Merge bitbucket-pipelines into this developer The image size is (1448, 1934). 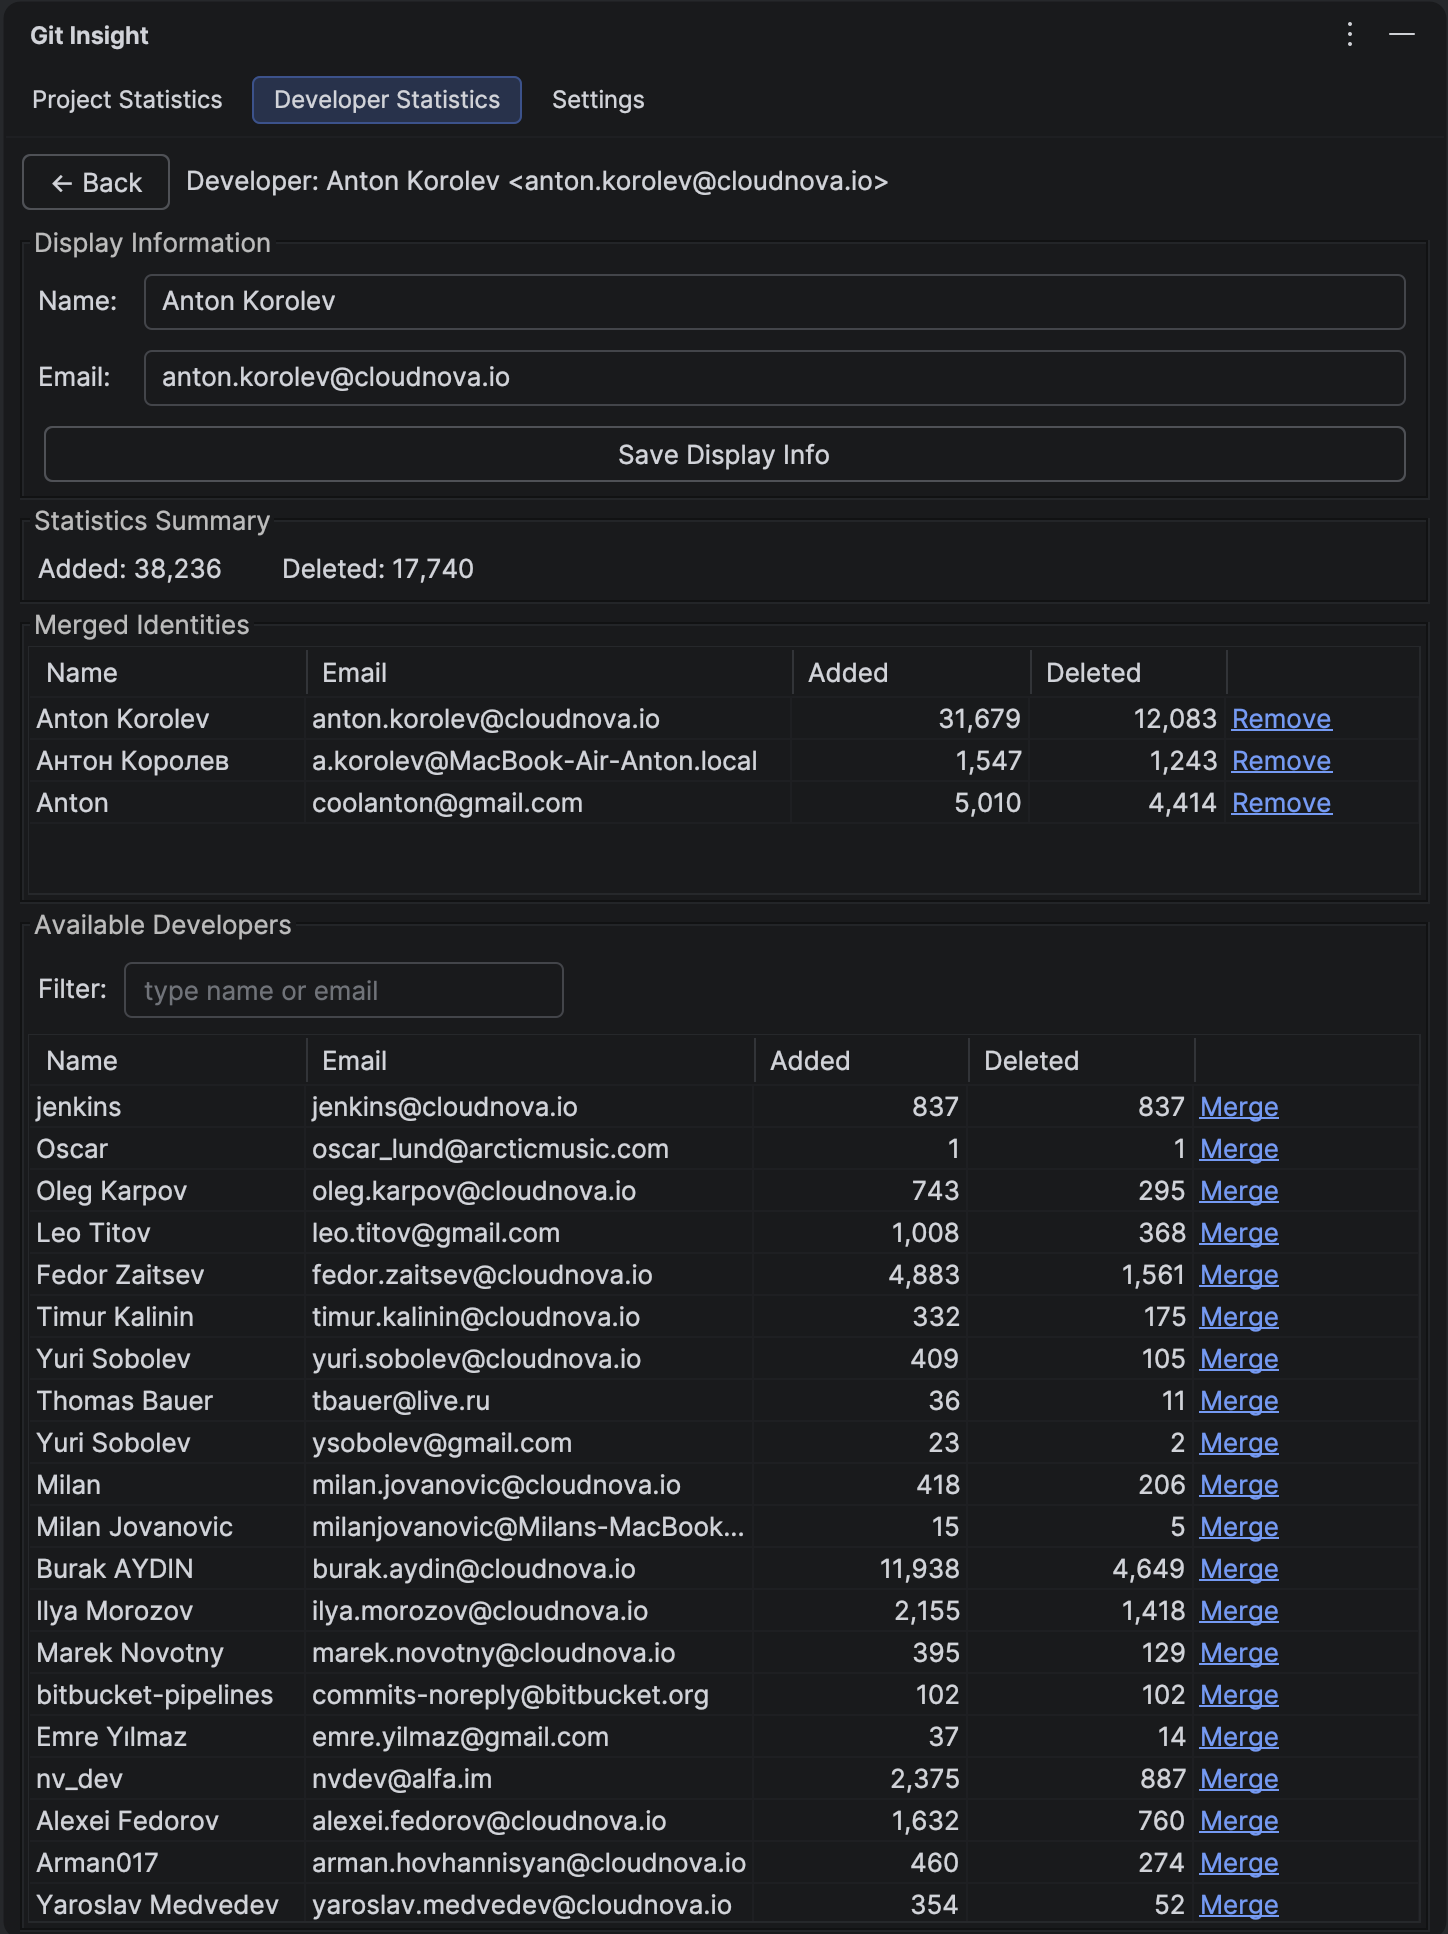[x=1239, y=1695]
